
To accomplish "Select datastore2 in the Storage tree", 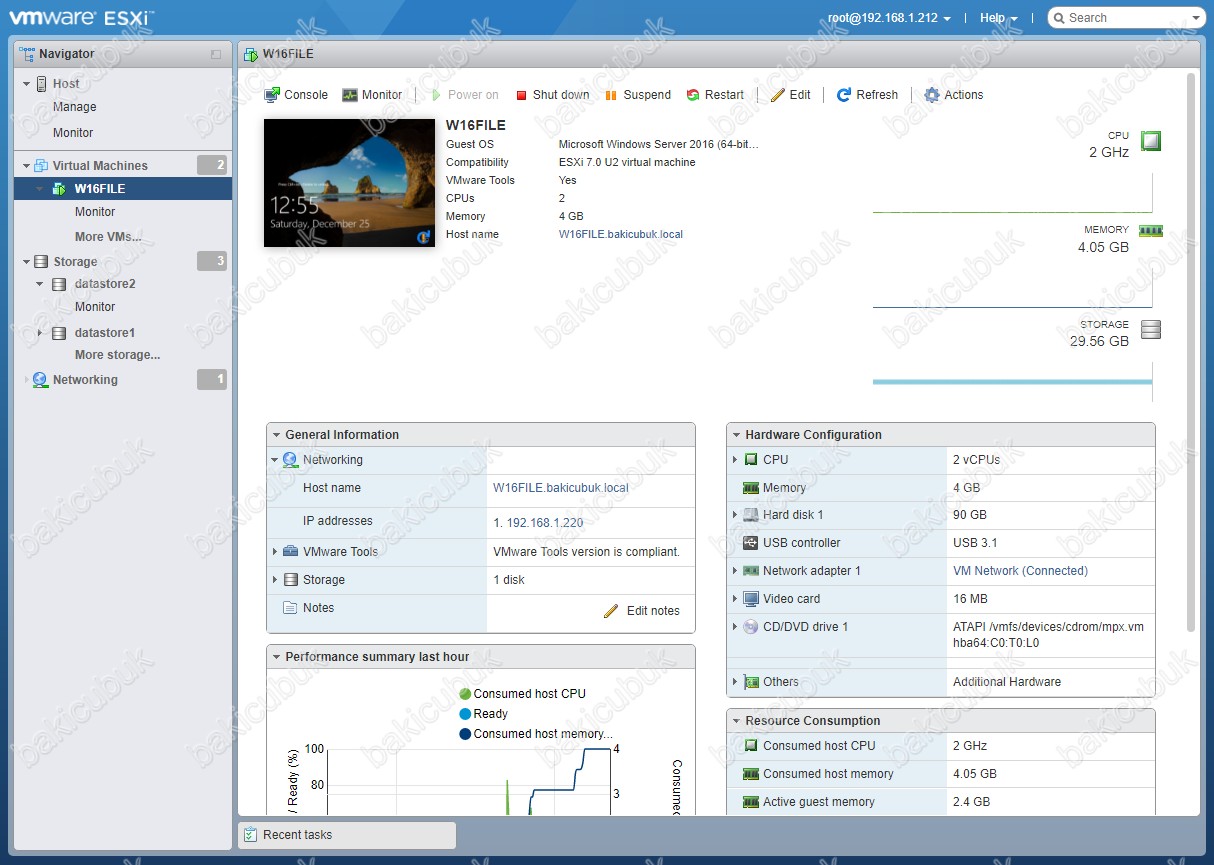I will tap(105, 284).
